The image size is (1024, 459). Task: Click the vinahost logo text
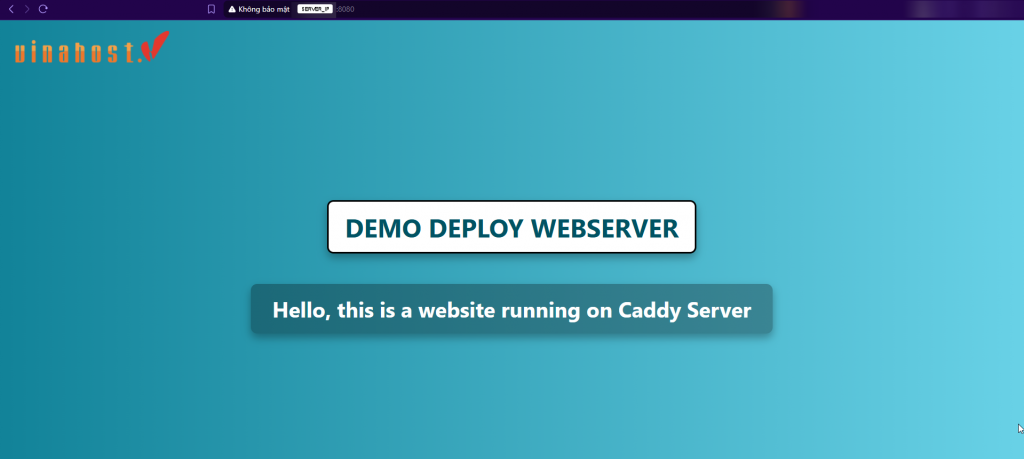tap(76, 54)
